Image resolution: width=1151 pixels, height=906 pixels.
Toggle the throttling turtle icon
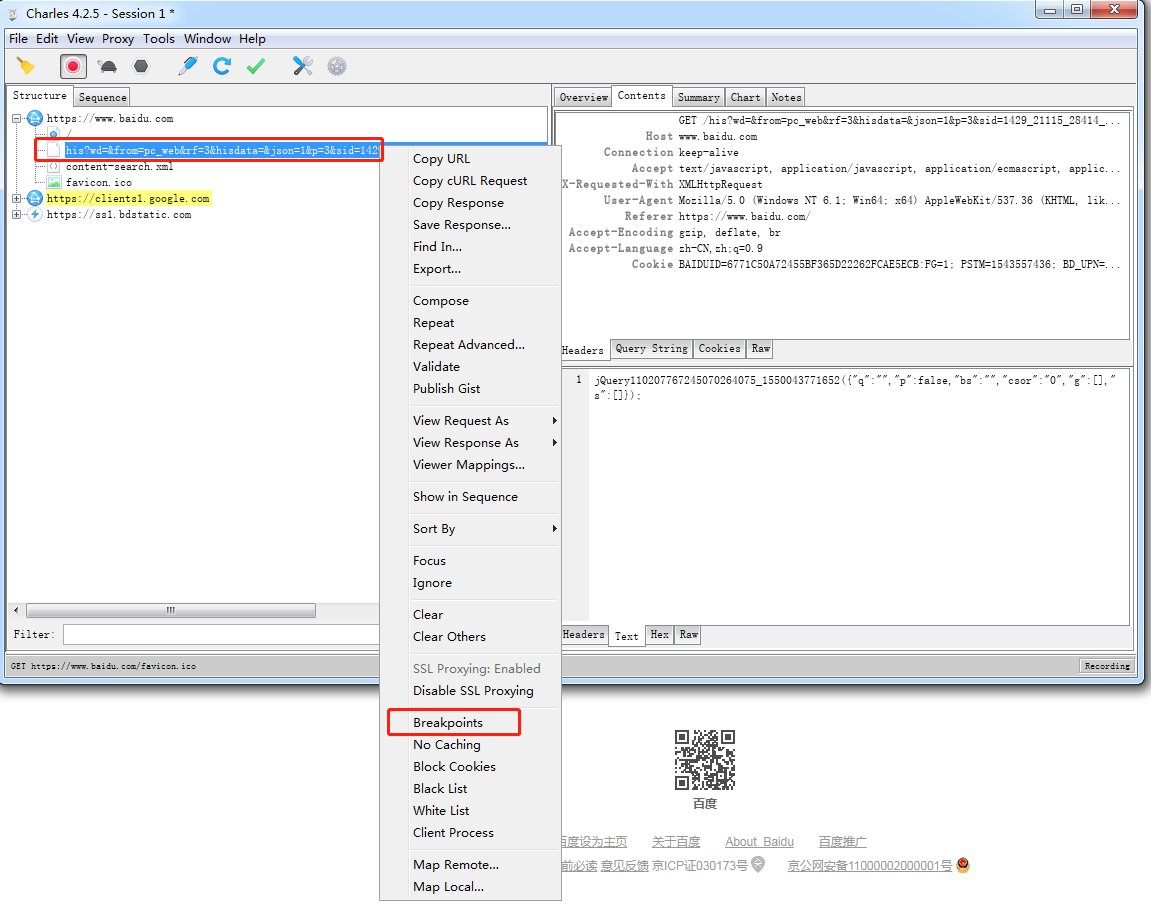pos(108,67)
